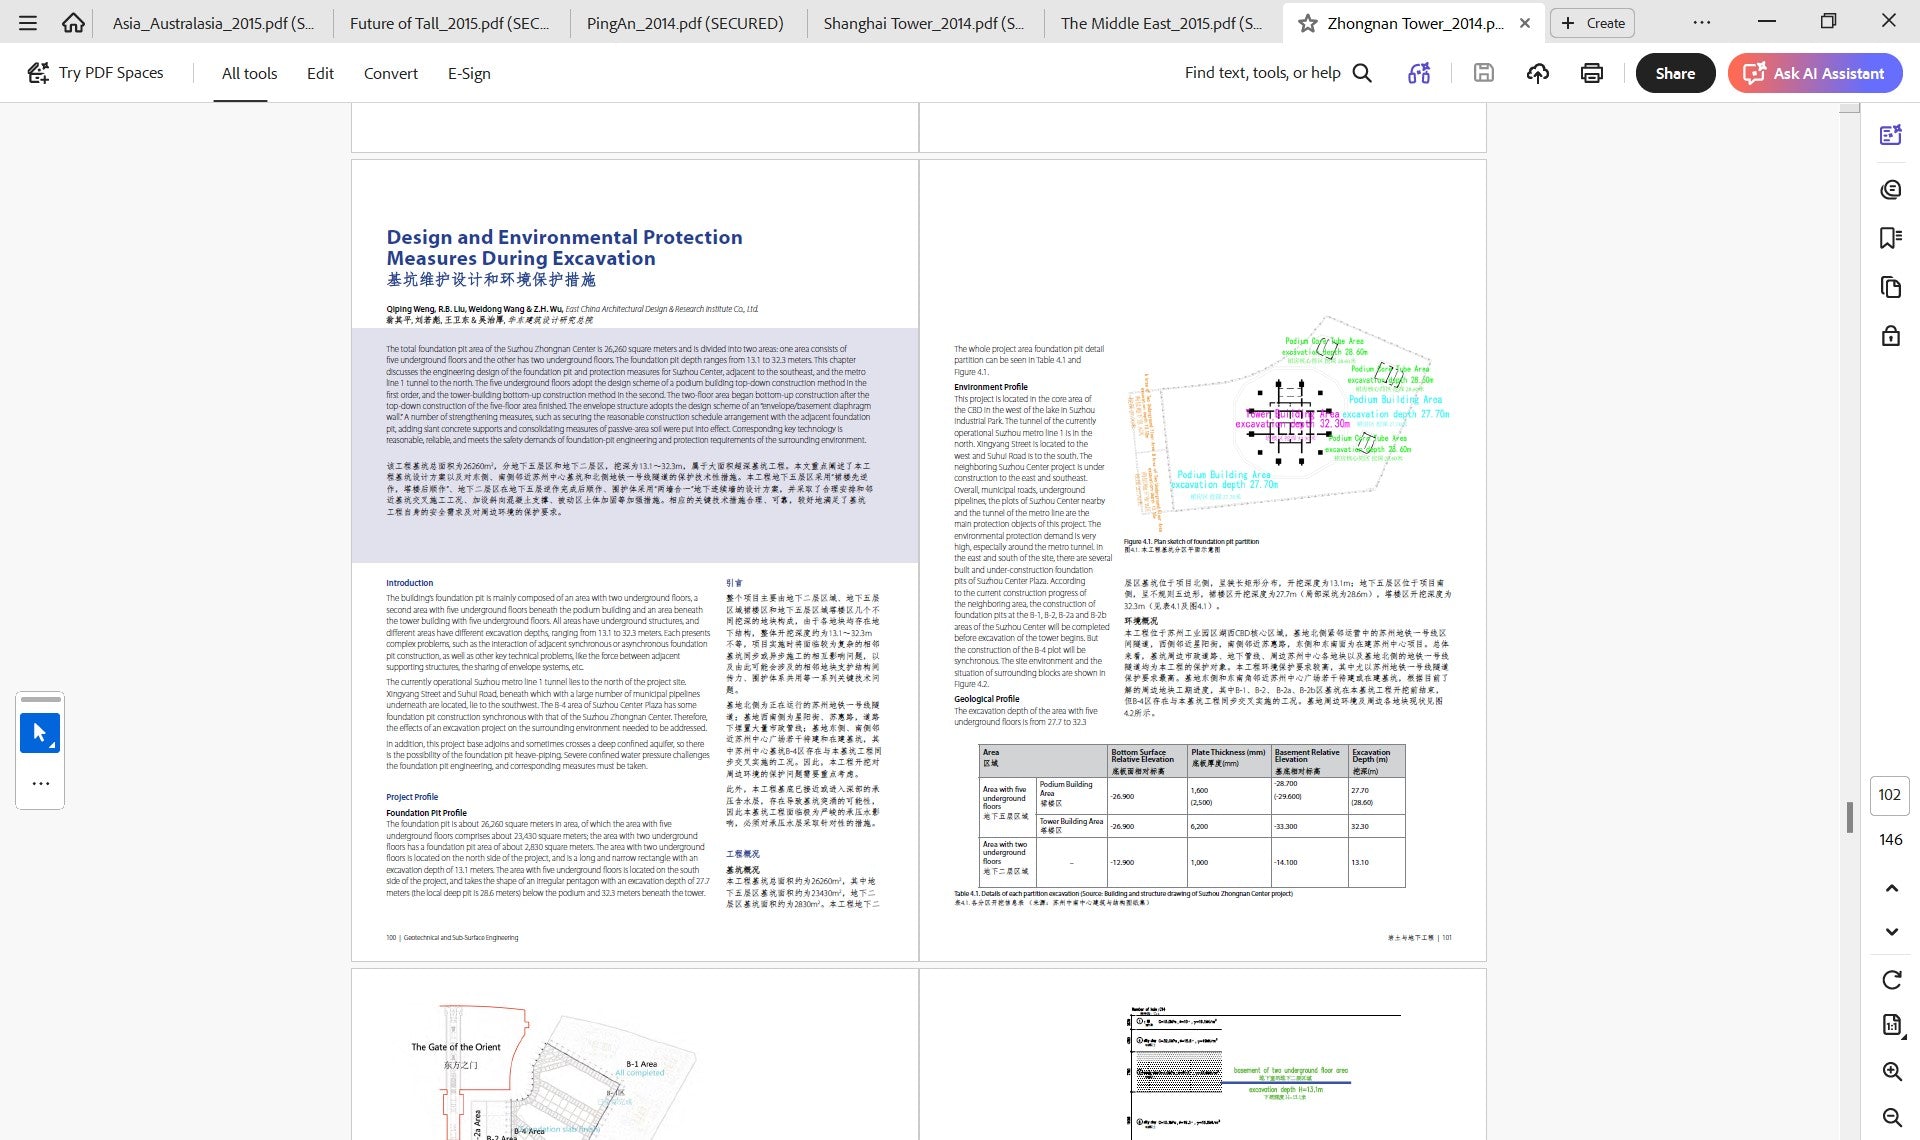Go to Acrobat Home icon
This screenshot has width=1920, height=1140.
click(72, 22)
